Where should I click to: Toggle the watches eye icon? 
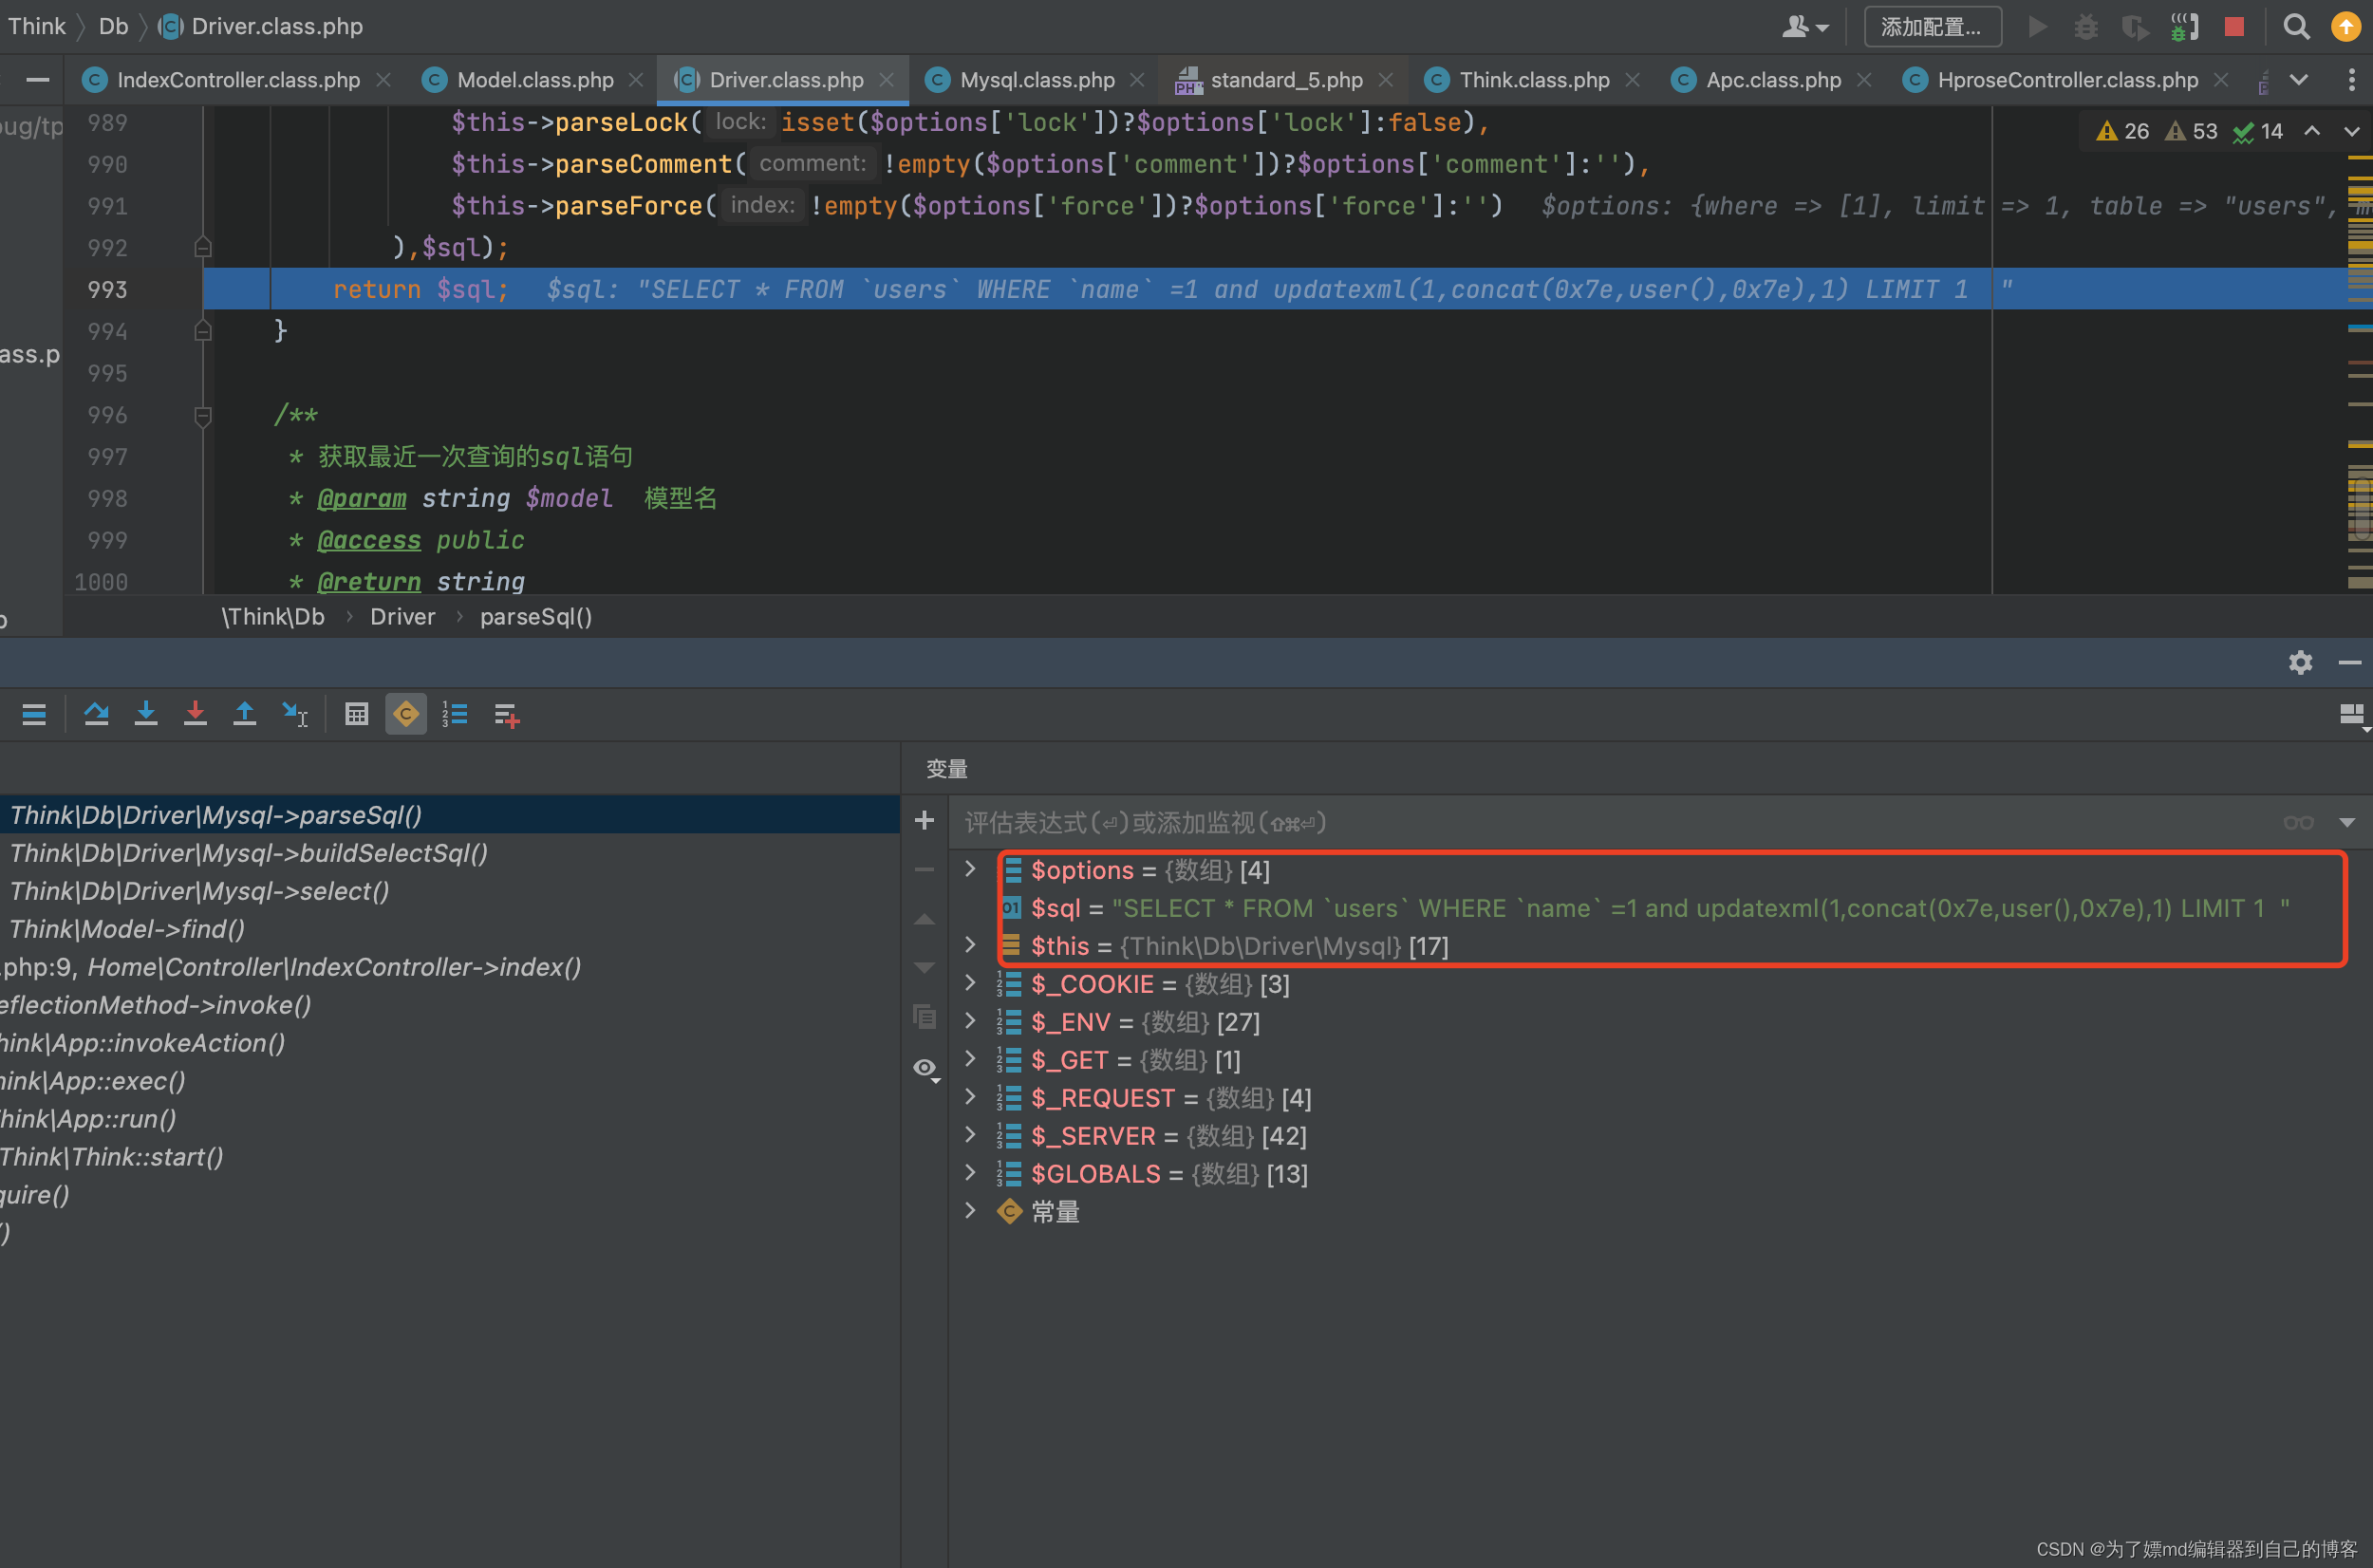pos(925,1068)
